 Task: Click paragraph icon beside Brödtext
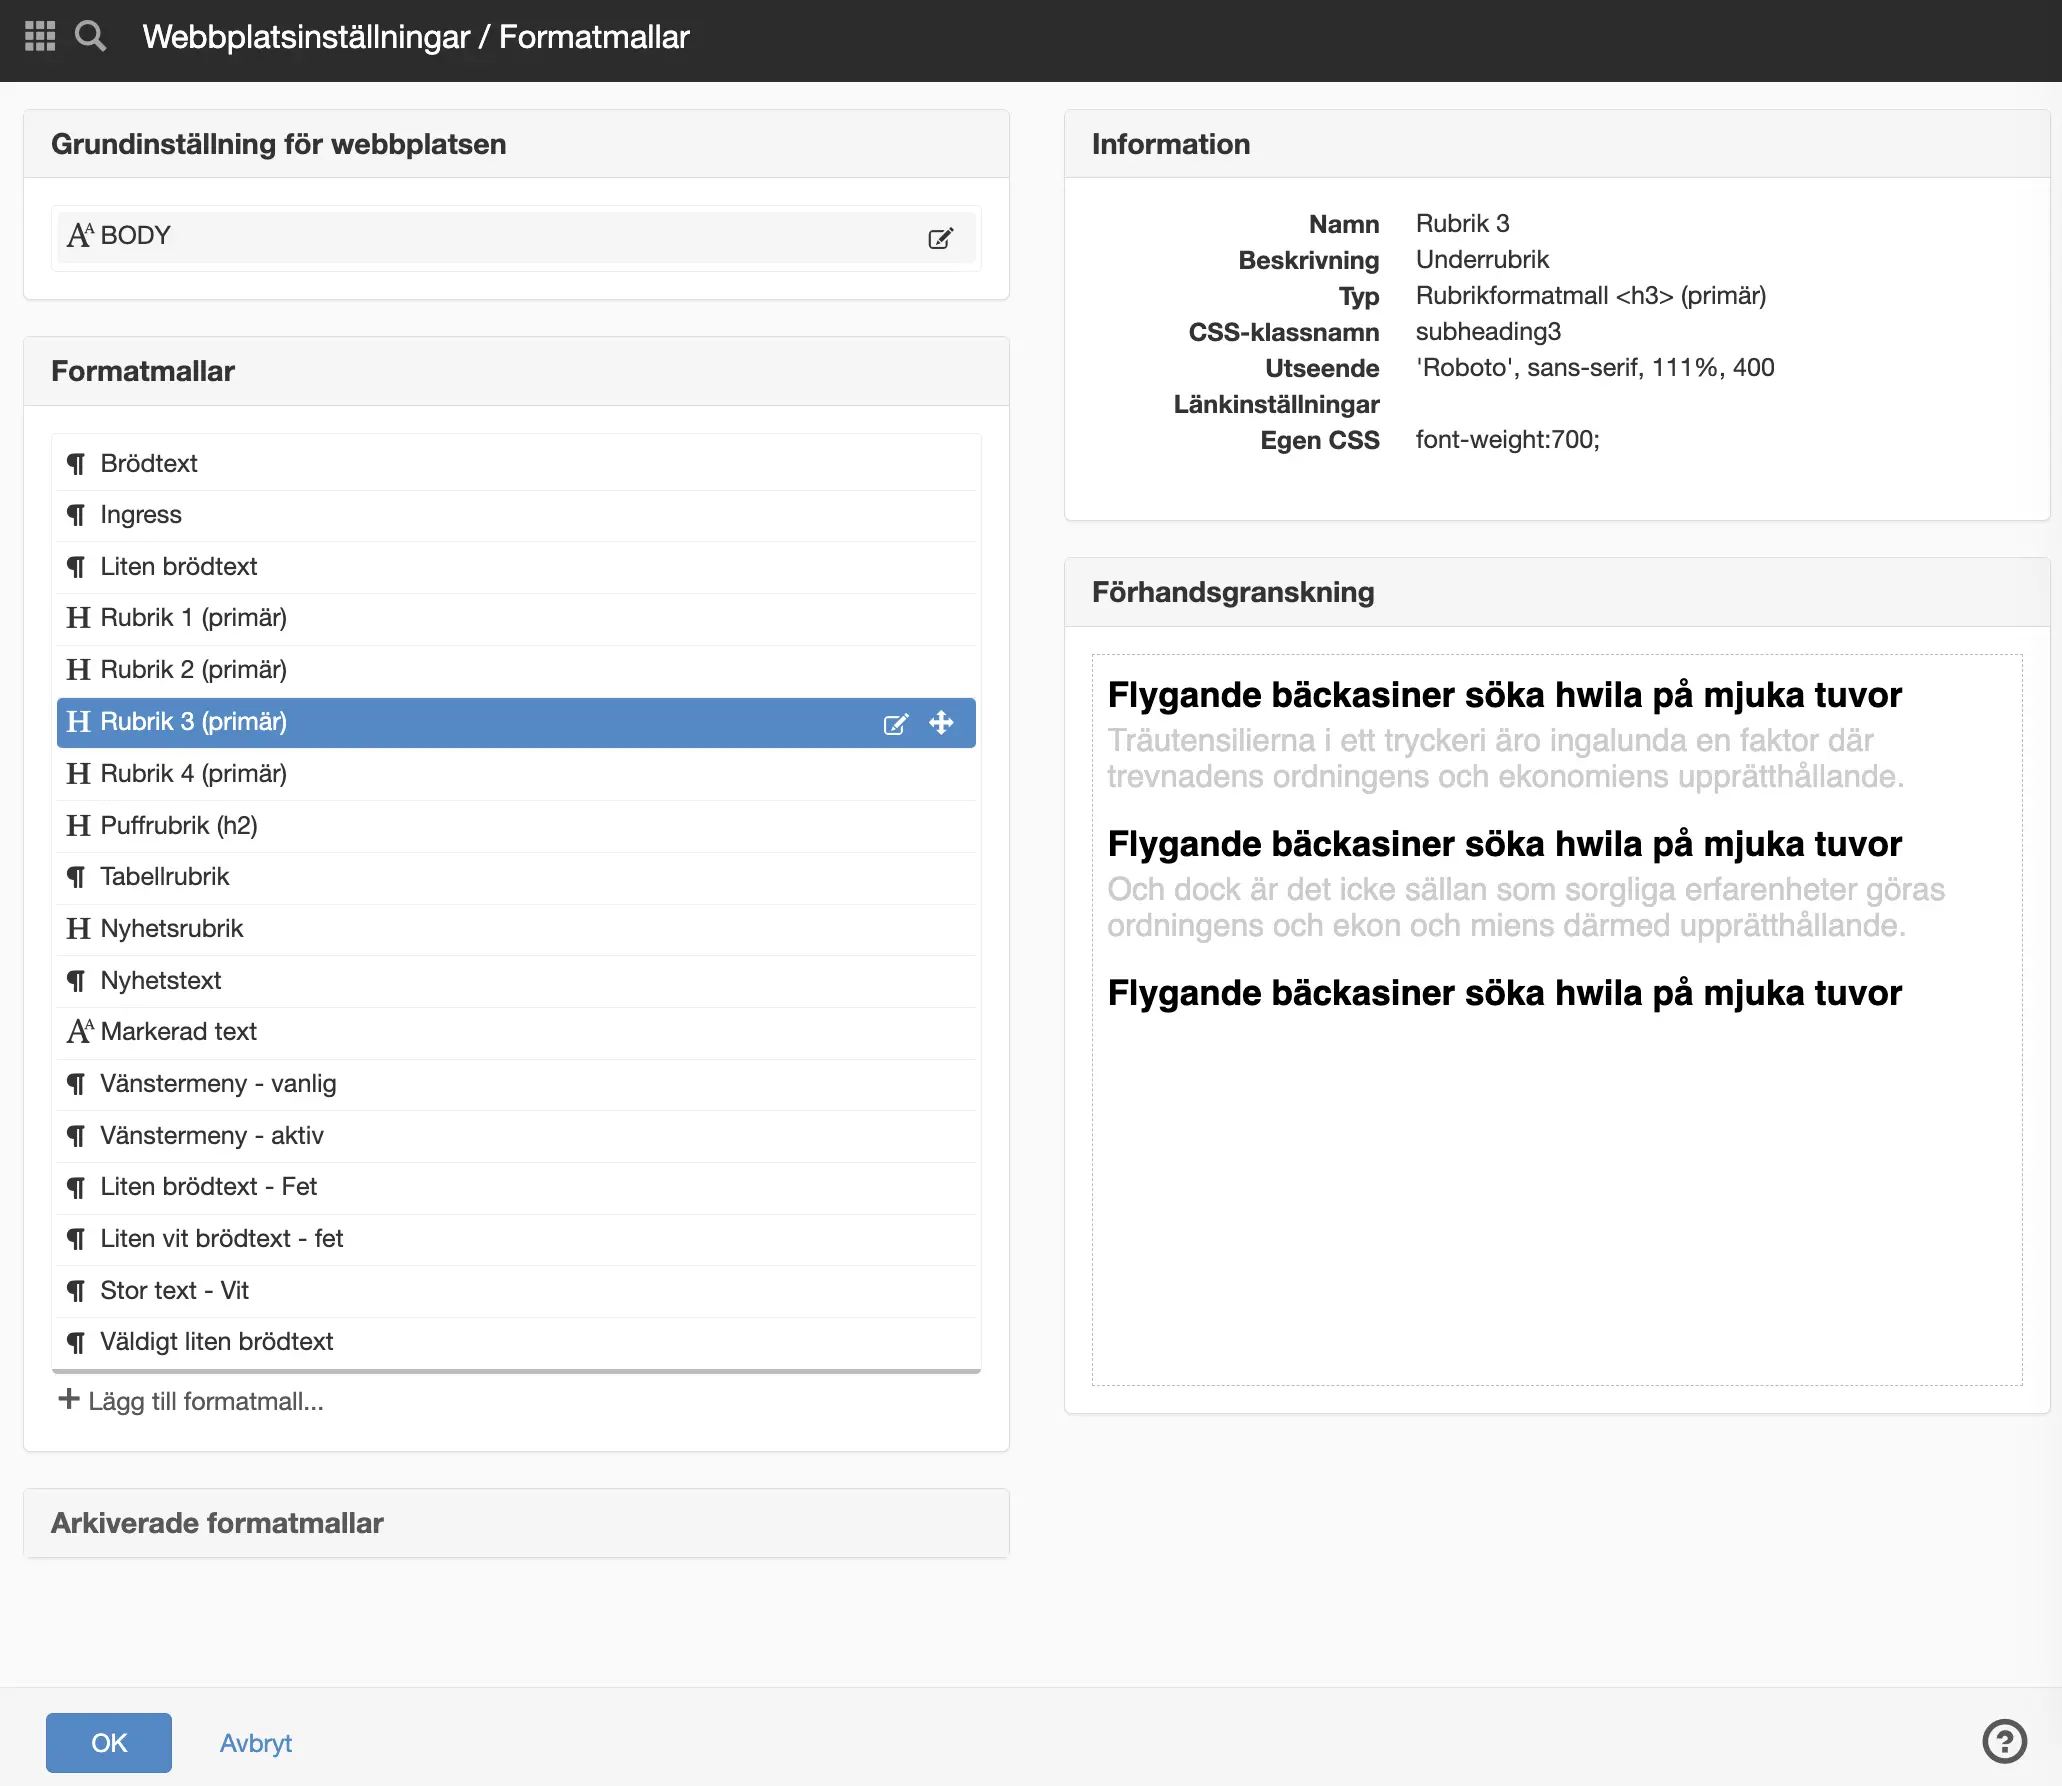click(77, 464)
